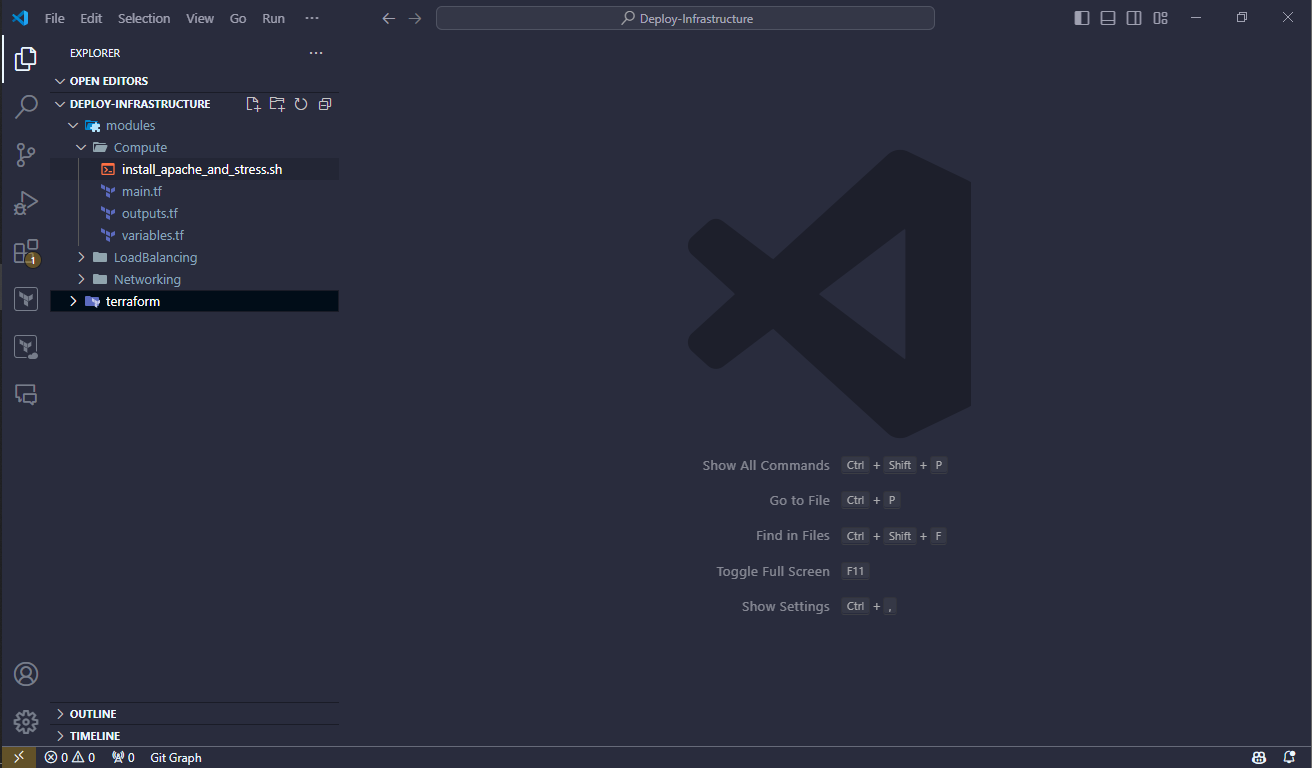Open variables.tf file
The image size is (1312, 768).
pos(195,236)
